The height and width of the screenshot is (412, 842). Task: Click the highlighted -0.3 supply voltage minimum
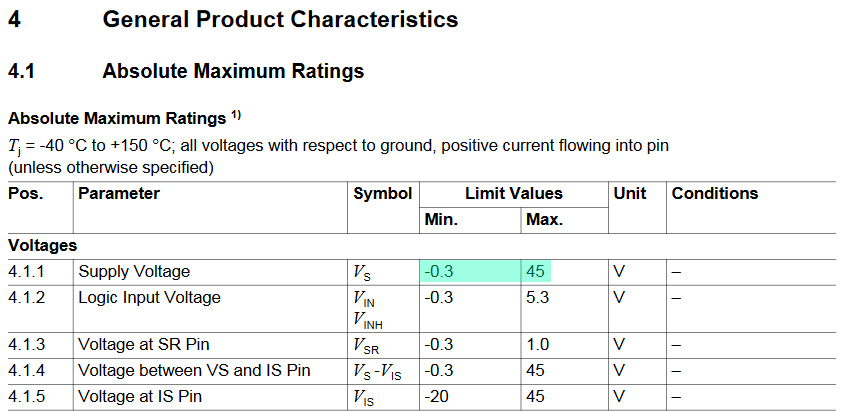[440, 271]
